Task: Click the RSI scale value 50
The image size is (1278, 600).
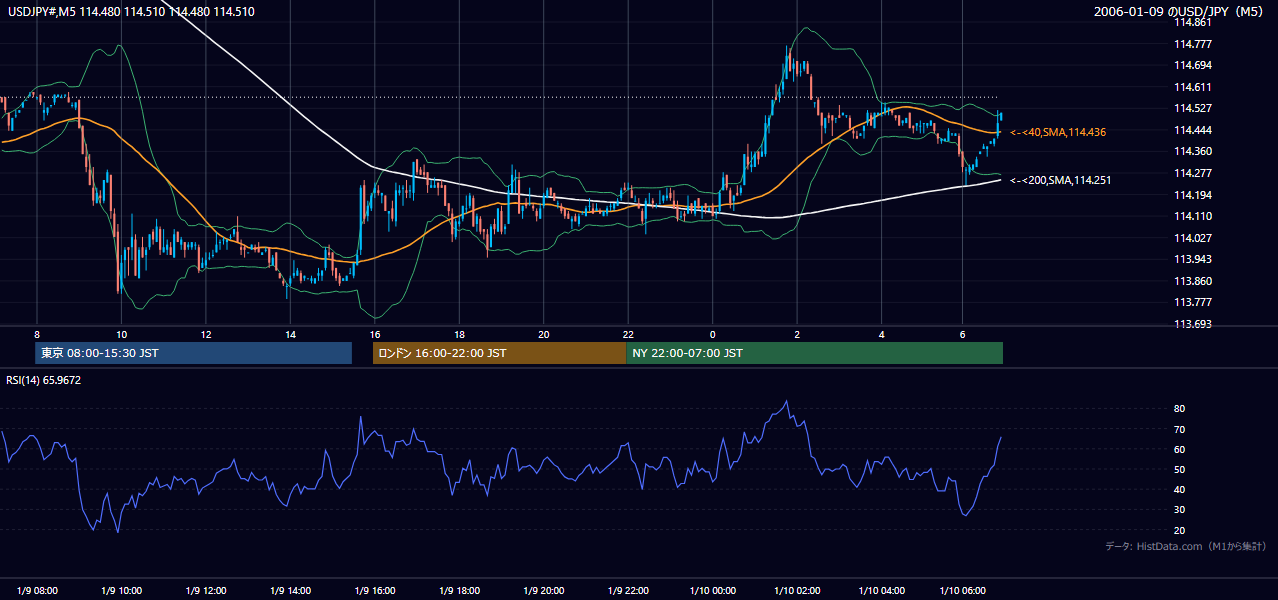Action: point(1179,469)
